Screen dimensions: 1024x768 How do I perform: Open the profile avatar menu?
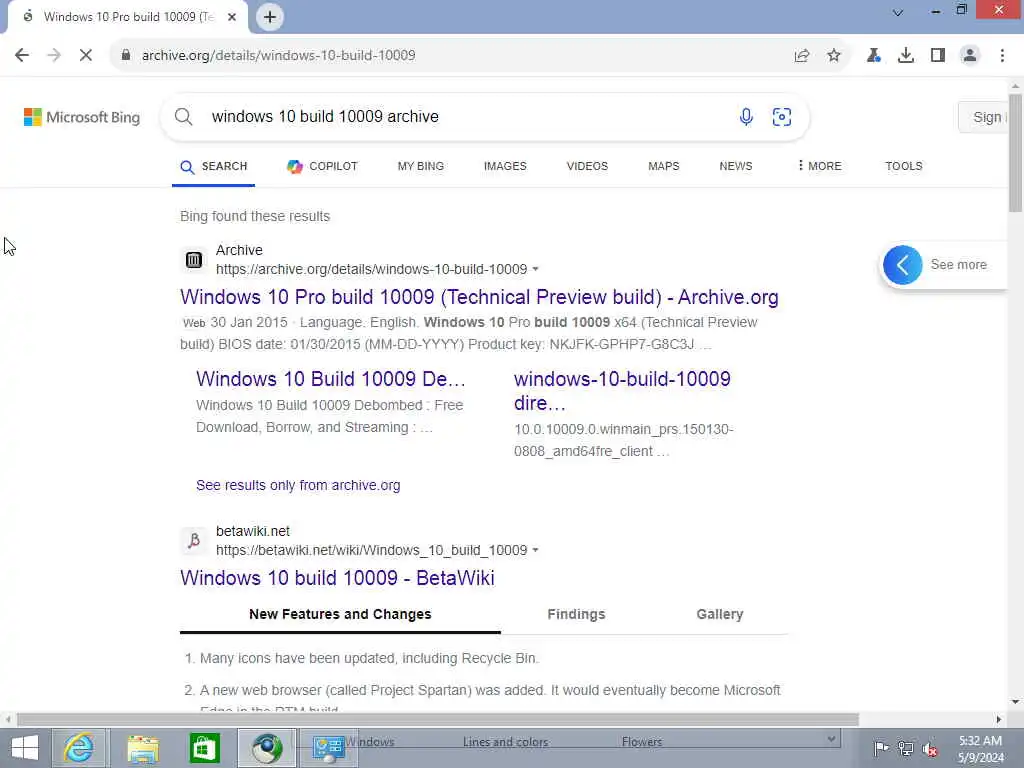970,56
